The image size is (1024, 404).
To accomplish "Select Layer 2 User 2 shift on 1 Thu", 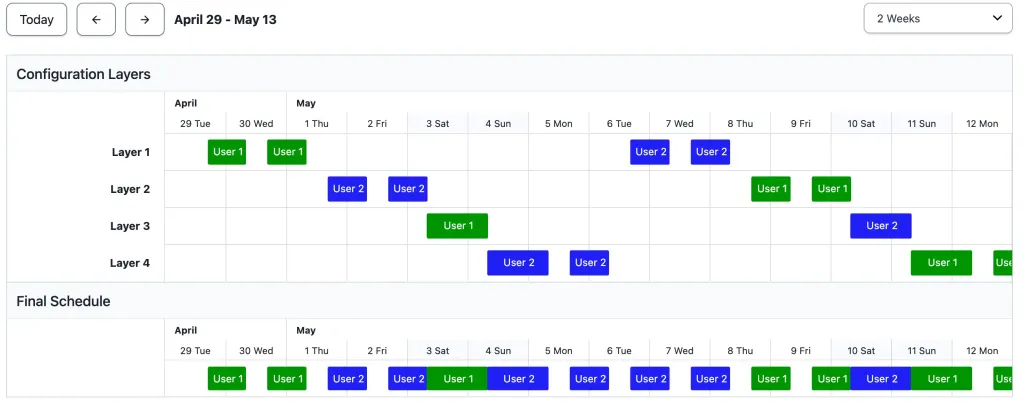I will pos(347,189).
